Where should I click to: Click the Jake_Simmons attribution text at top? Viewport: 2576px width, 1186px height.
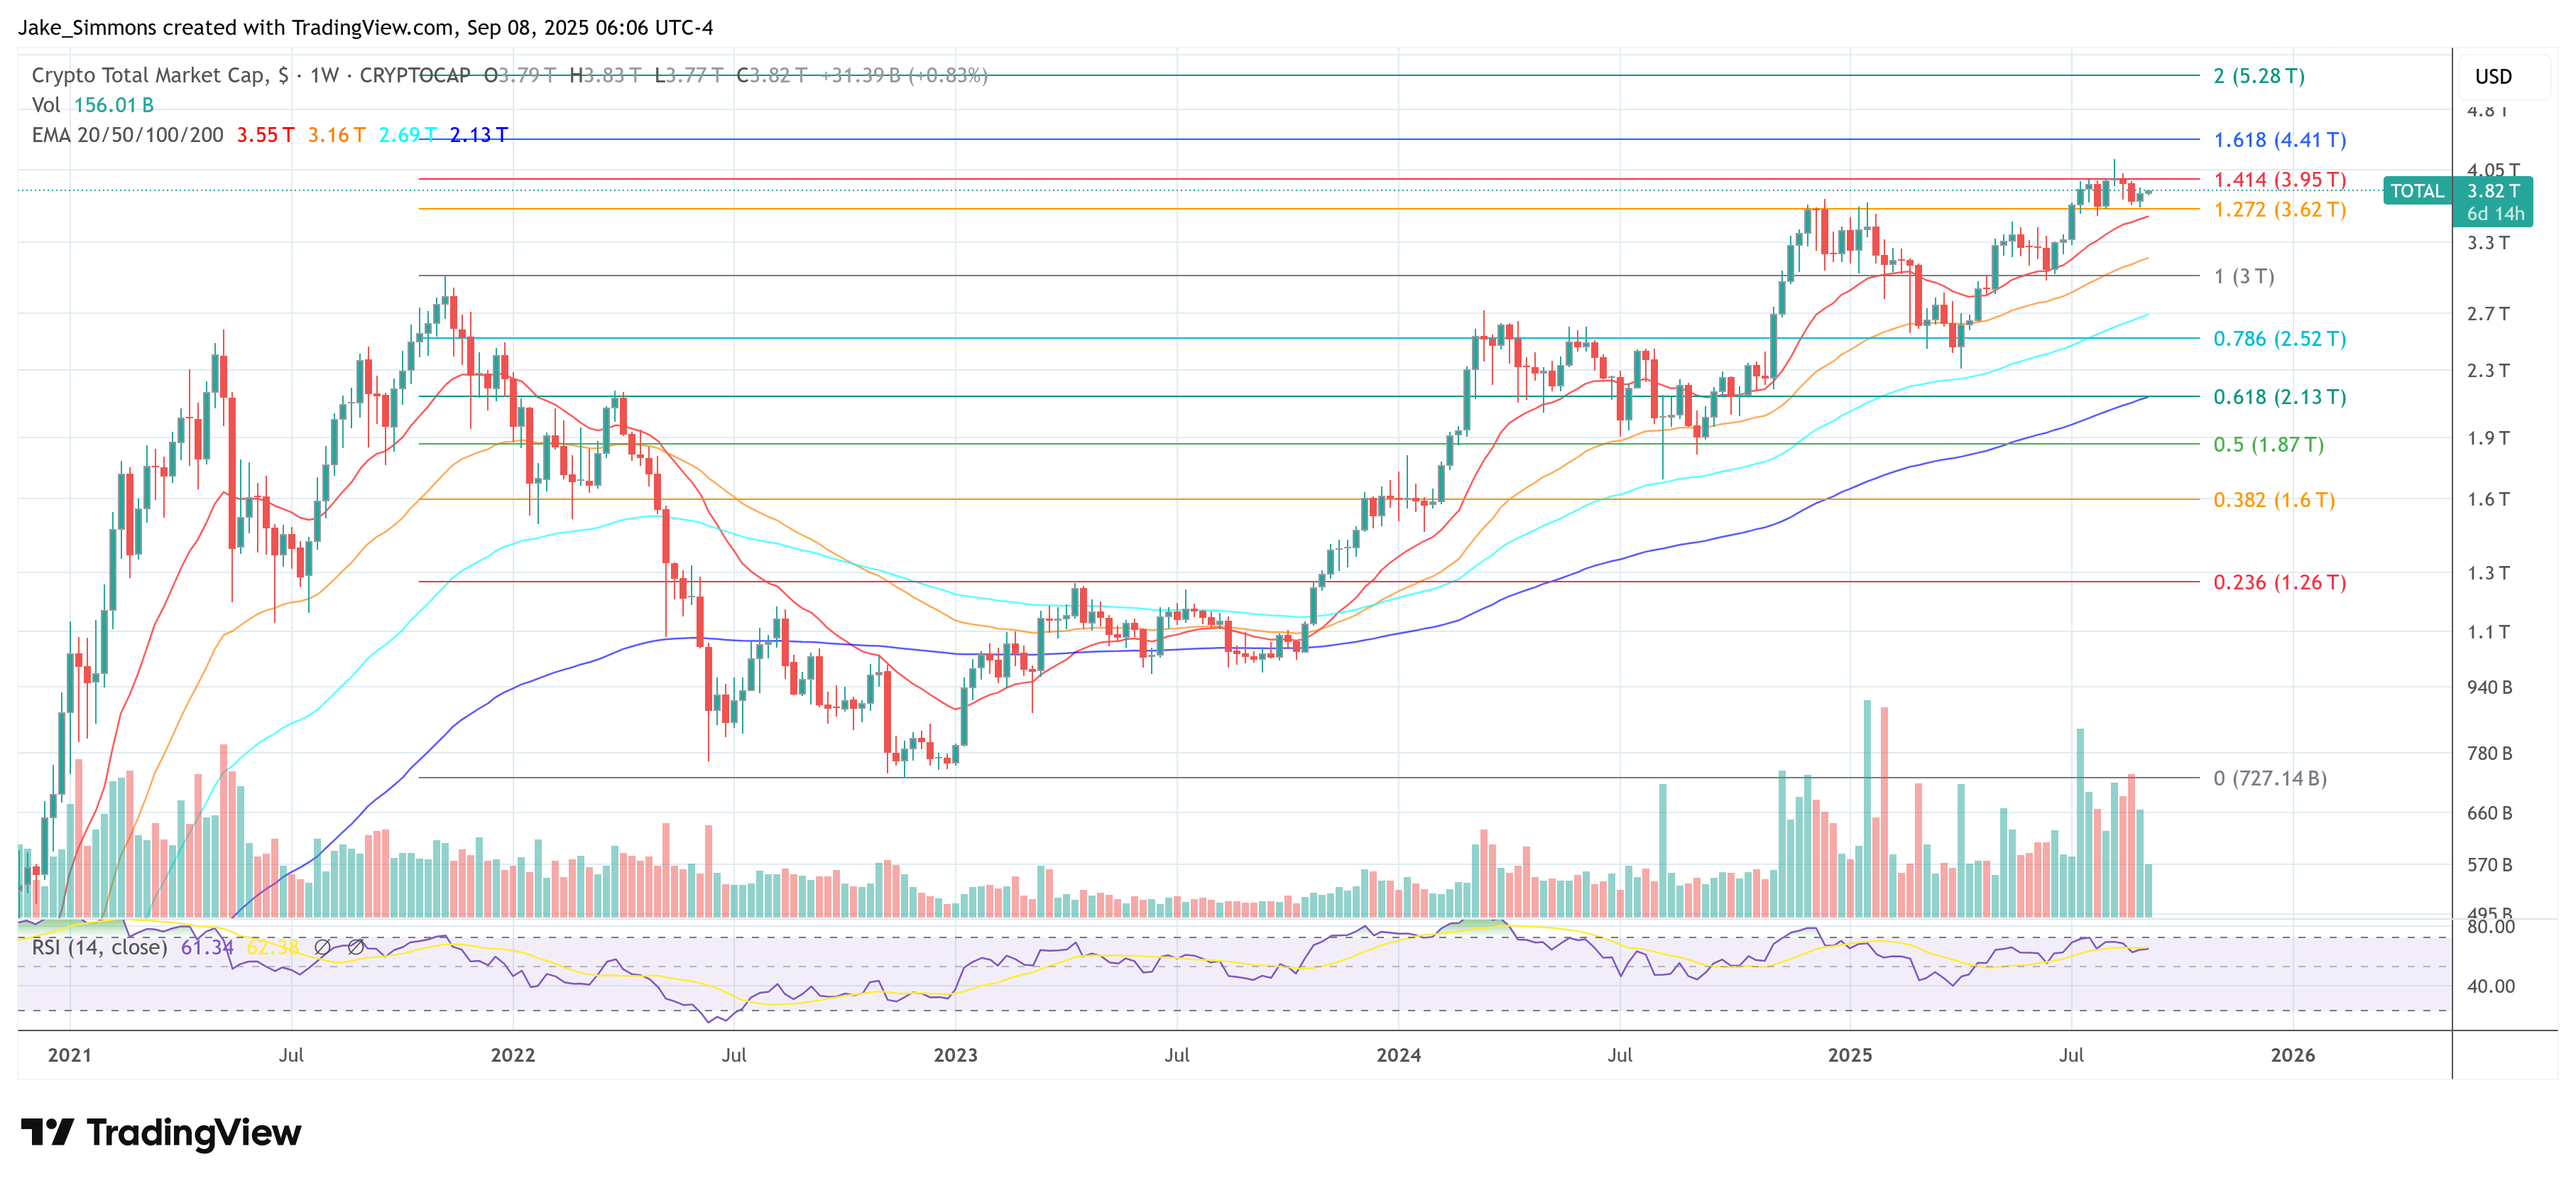[x=90, y=28]
